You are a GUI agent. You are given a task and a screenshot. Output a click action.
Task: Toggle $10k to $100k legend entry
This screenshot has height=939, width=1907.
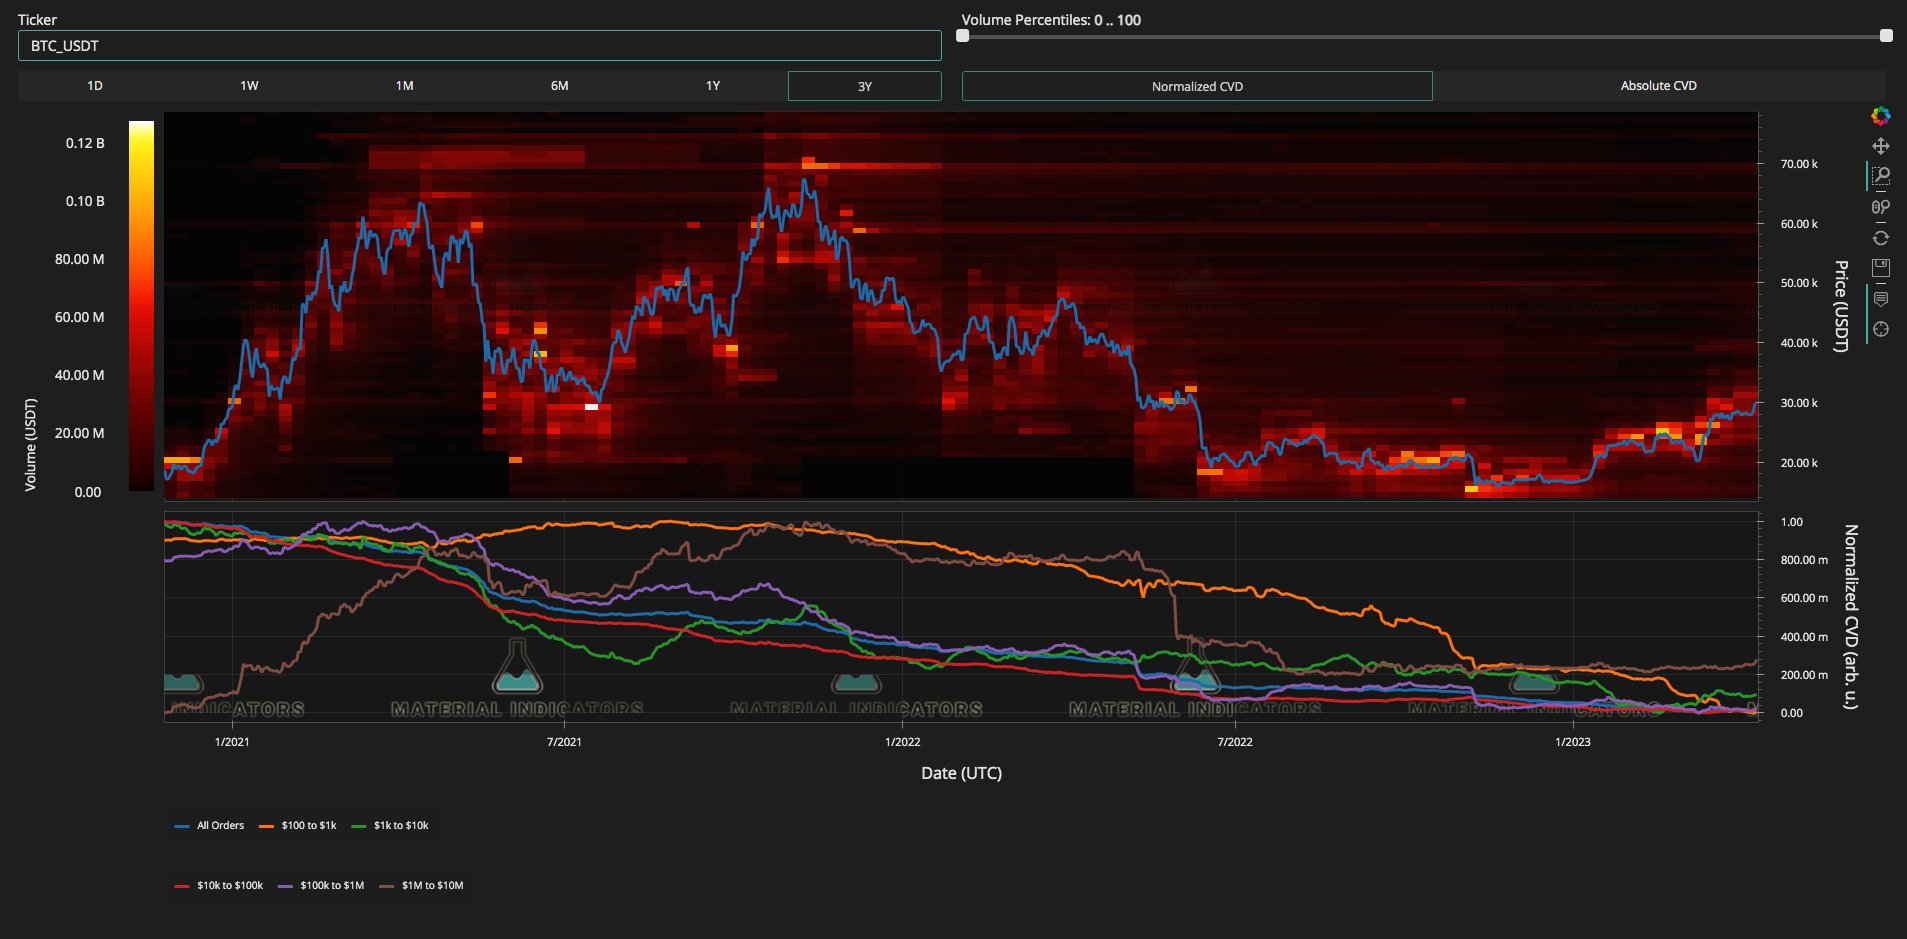(229, 886)
